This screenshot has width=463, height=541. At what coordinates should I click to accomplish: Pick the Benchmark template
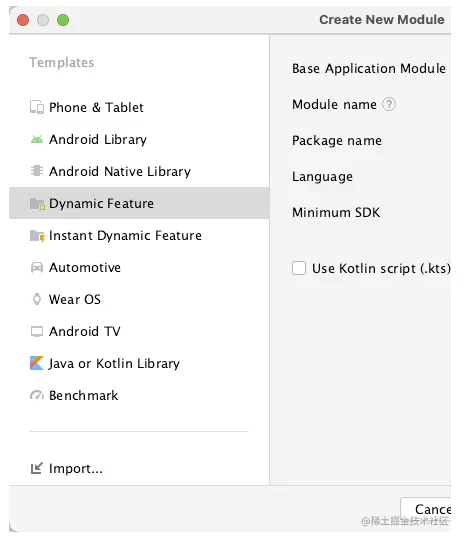coord(139,395)
